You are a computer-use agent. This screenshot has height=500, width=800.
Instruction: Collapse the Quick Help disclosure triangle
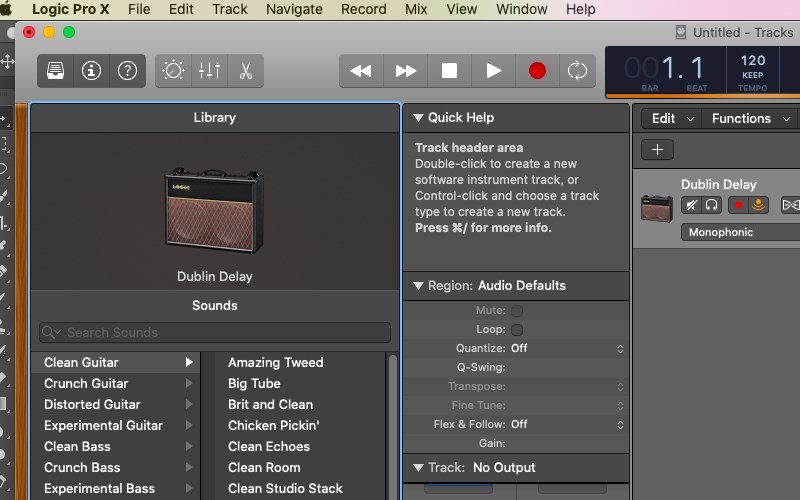tap(418, 118)
